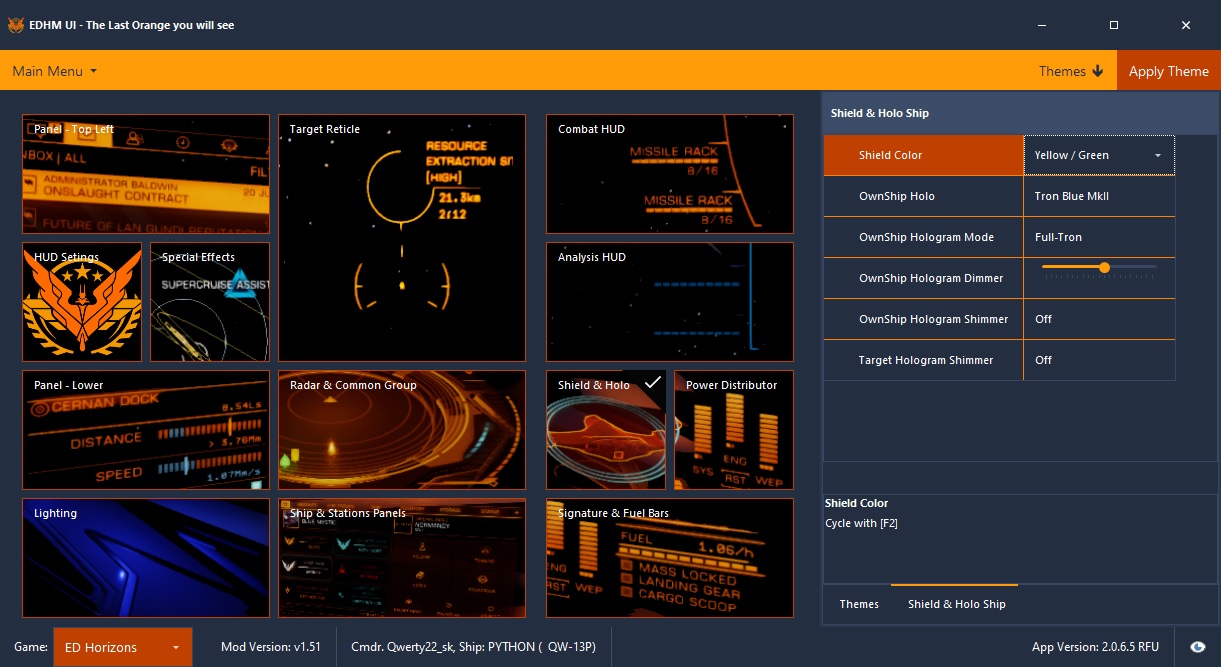The height and width of the screenshot is (667, 1221).
Task: Toggle the Off value for Target Hologram Shimmer
Action: click(x=1099, y=360)
